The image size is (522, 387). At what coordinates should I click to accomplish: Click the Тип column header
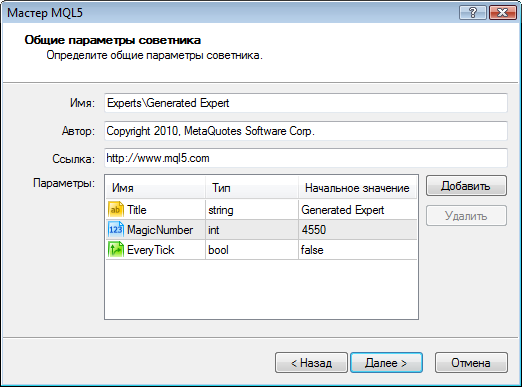[252, 188]
